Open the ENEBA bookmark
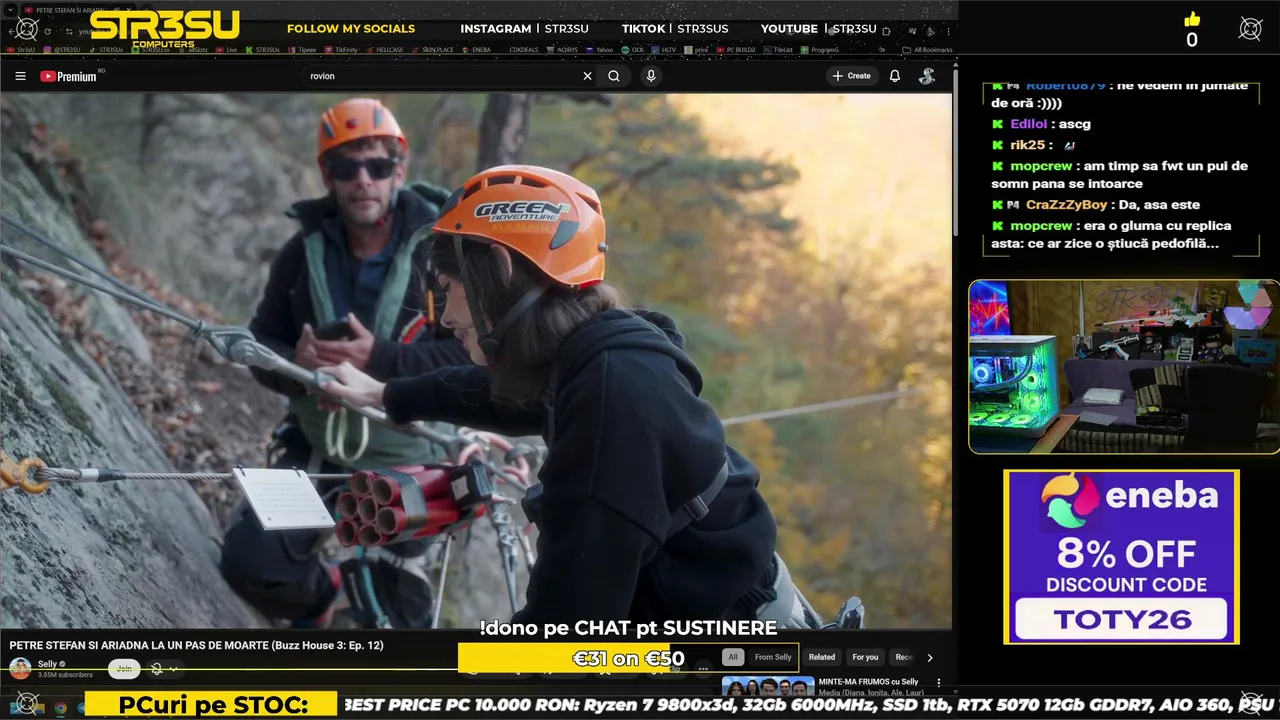The image size is (1280, 720). click(475, 50)
